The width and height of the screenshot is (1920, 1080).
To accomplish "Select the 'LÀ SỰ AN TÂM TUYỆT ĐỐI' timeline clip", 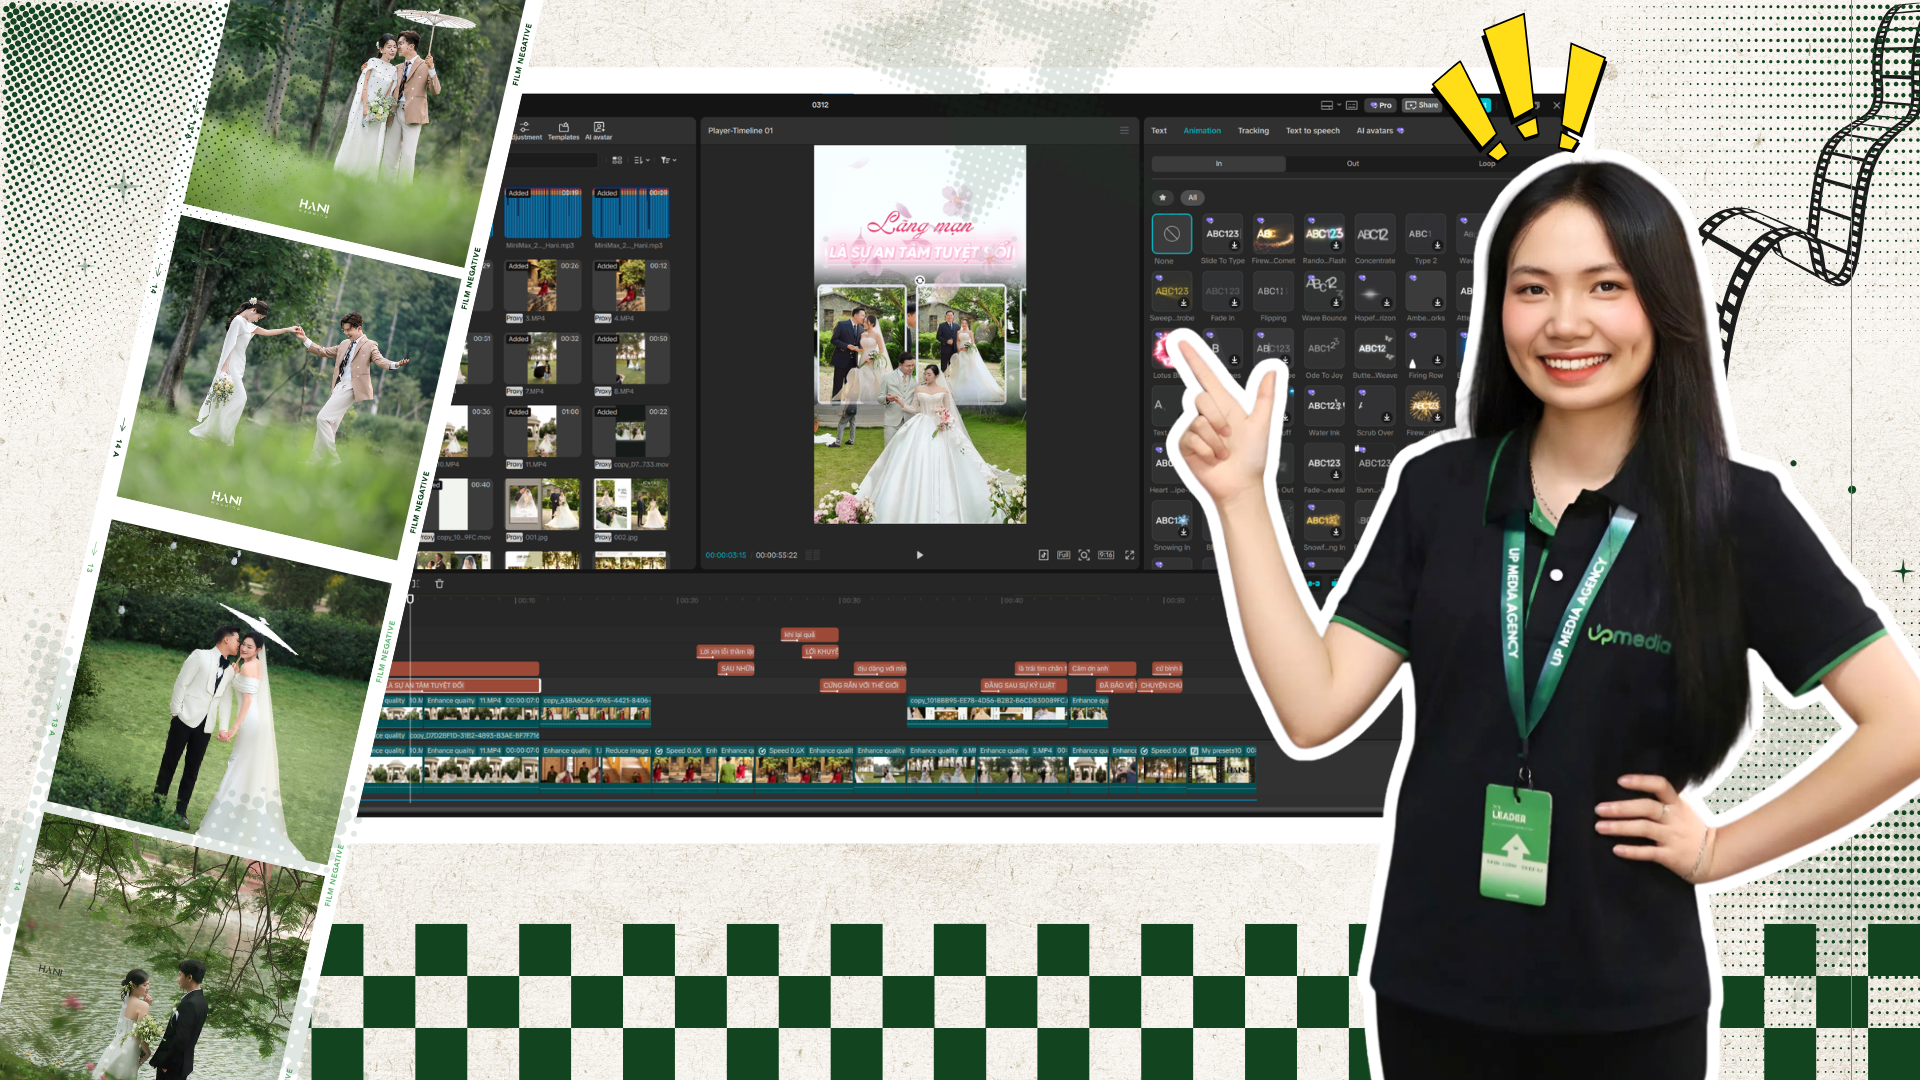I will [x=464, y=686].
